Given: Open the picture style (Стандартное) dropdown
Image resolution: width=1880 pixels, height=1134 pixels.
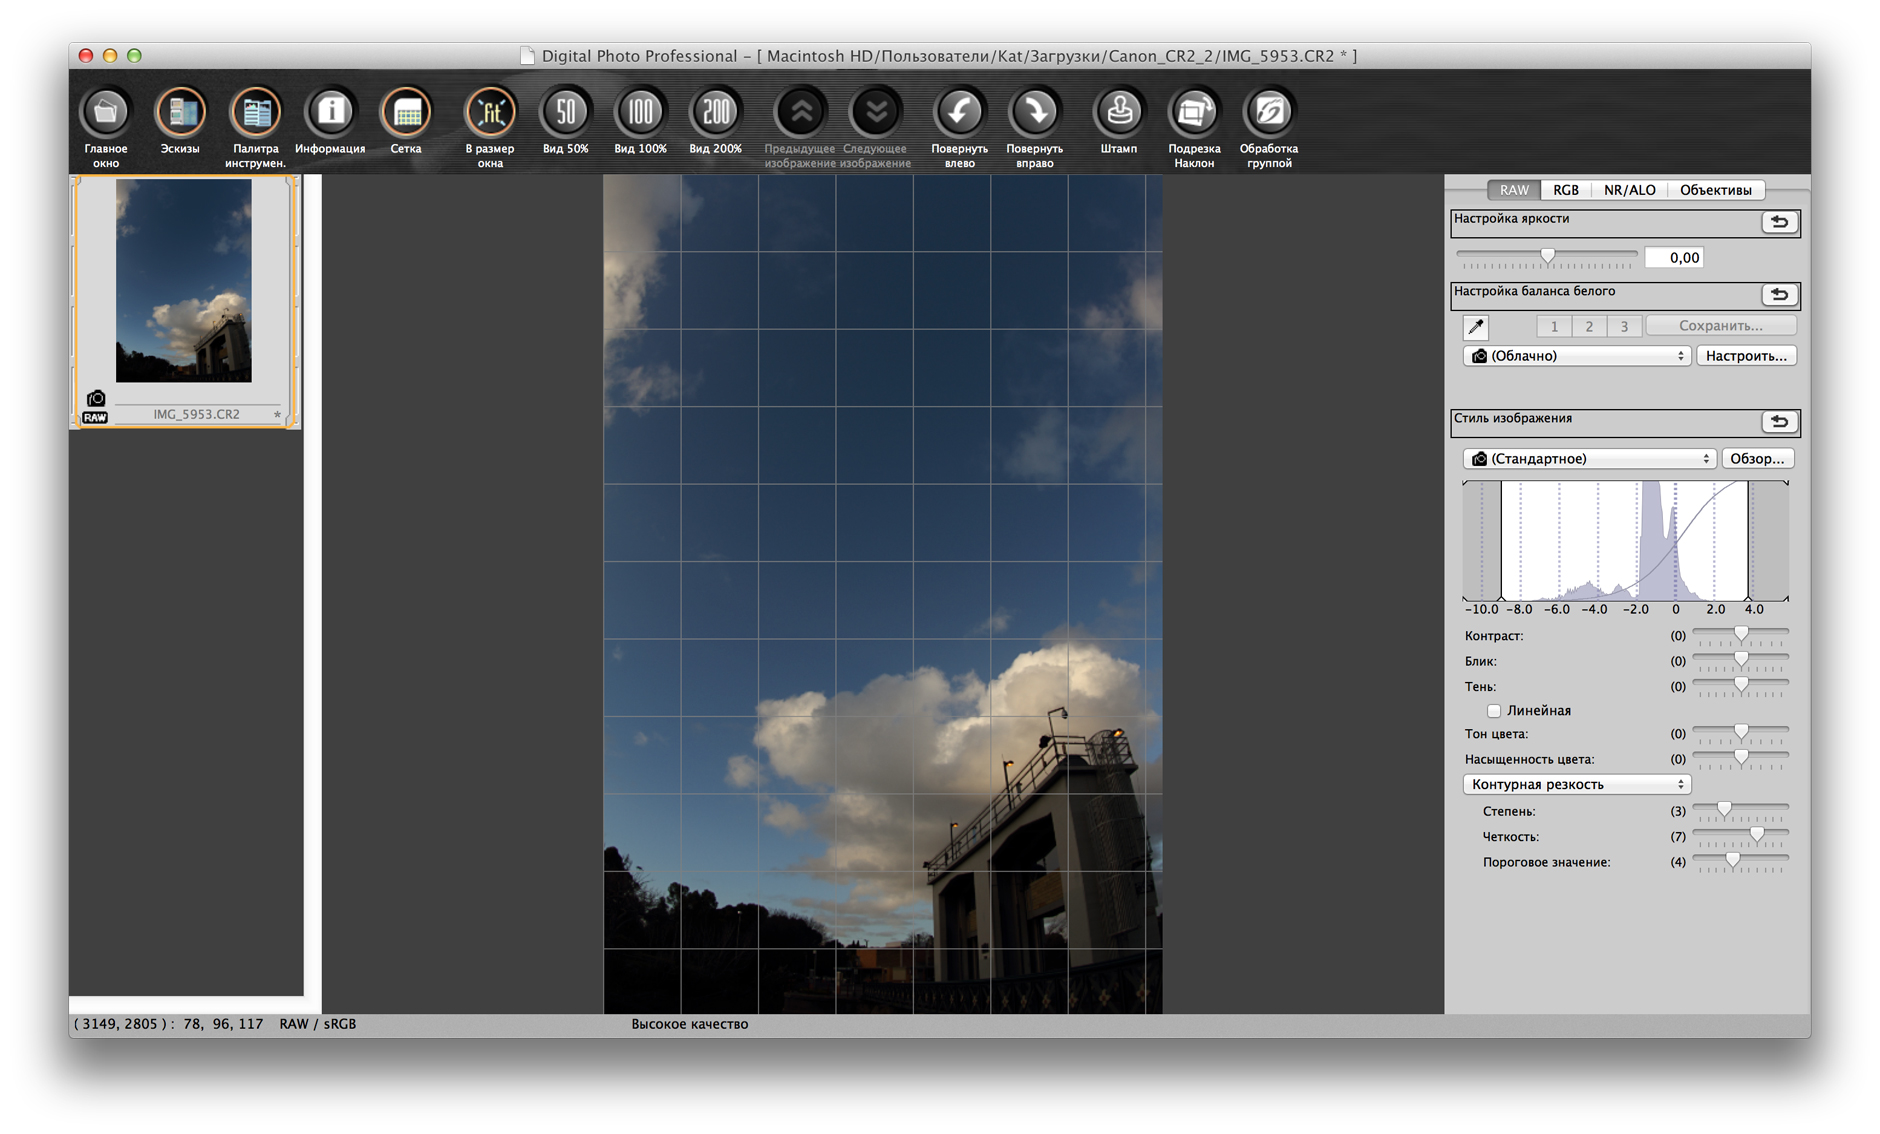Looking at the screenshot, I should tap(1589, 459).
